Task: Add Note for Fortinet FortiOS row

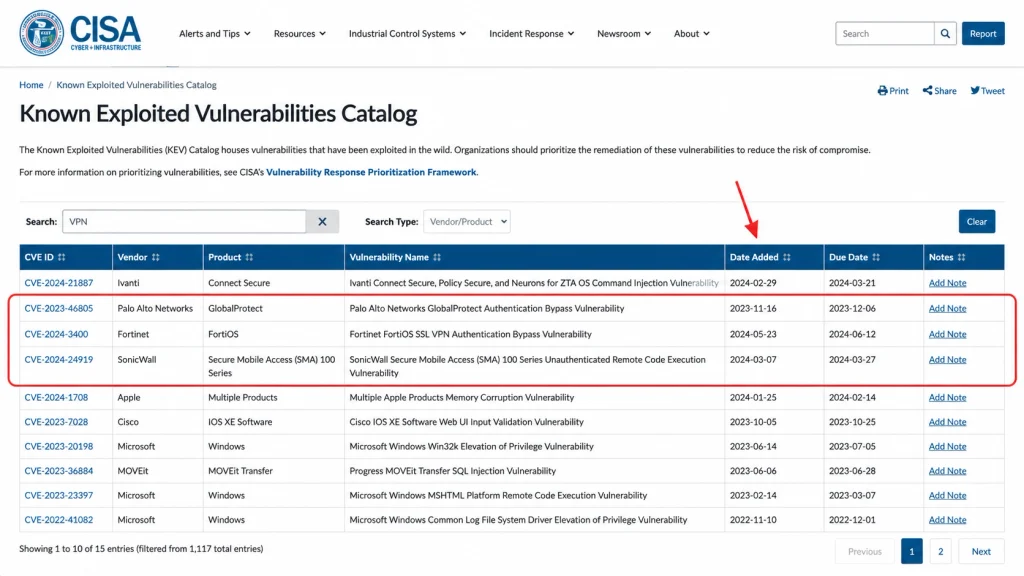Action: coord(947,334)
